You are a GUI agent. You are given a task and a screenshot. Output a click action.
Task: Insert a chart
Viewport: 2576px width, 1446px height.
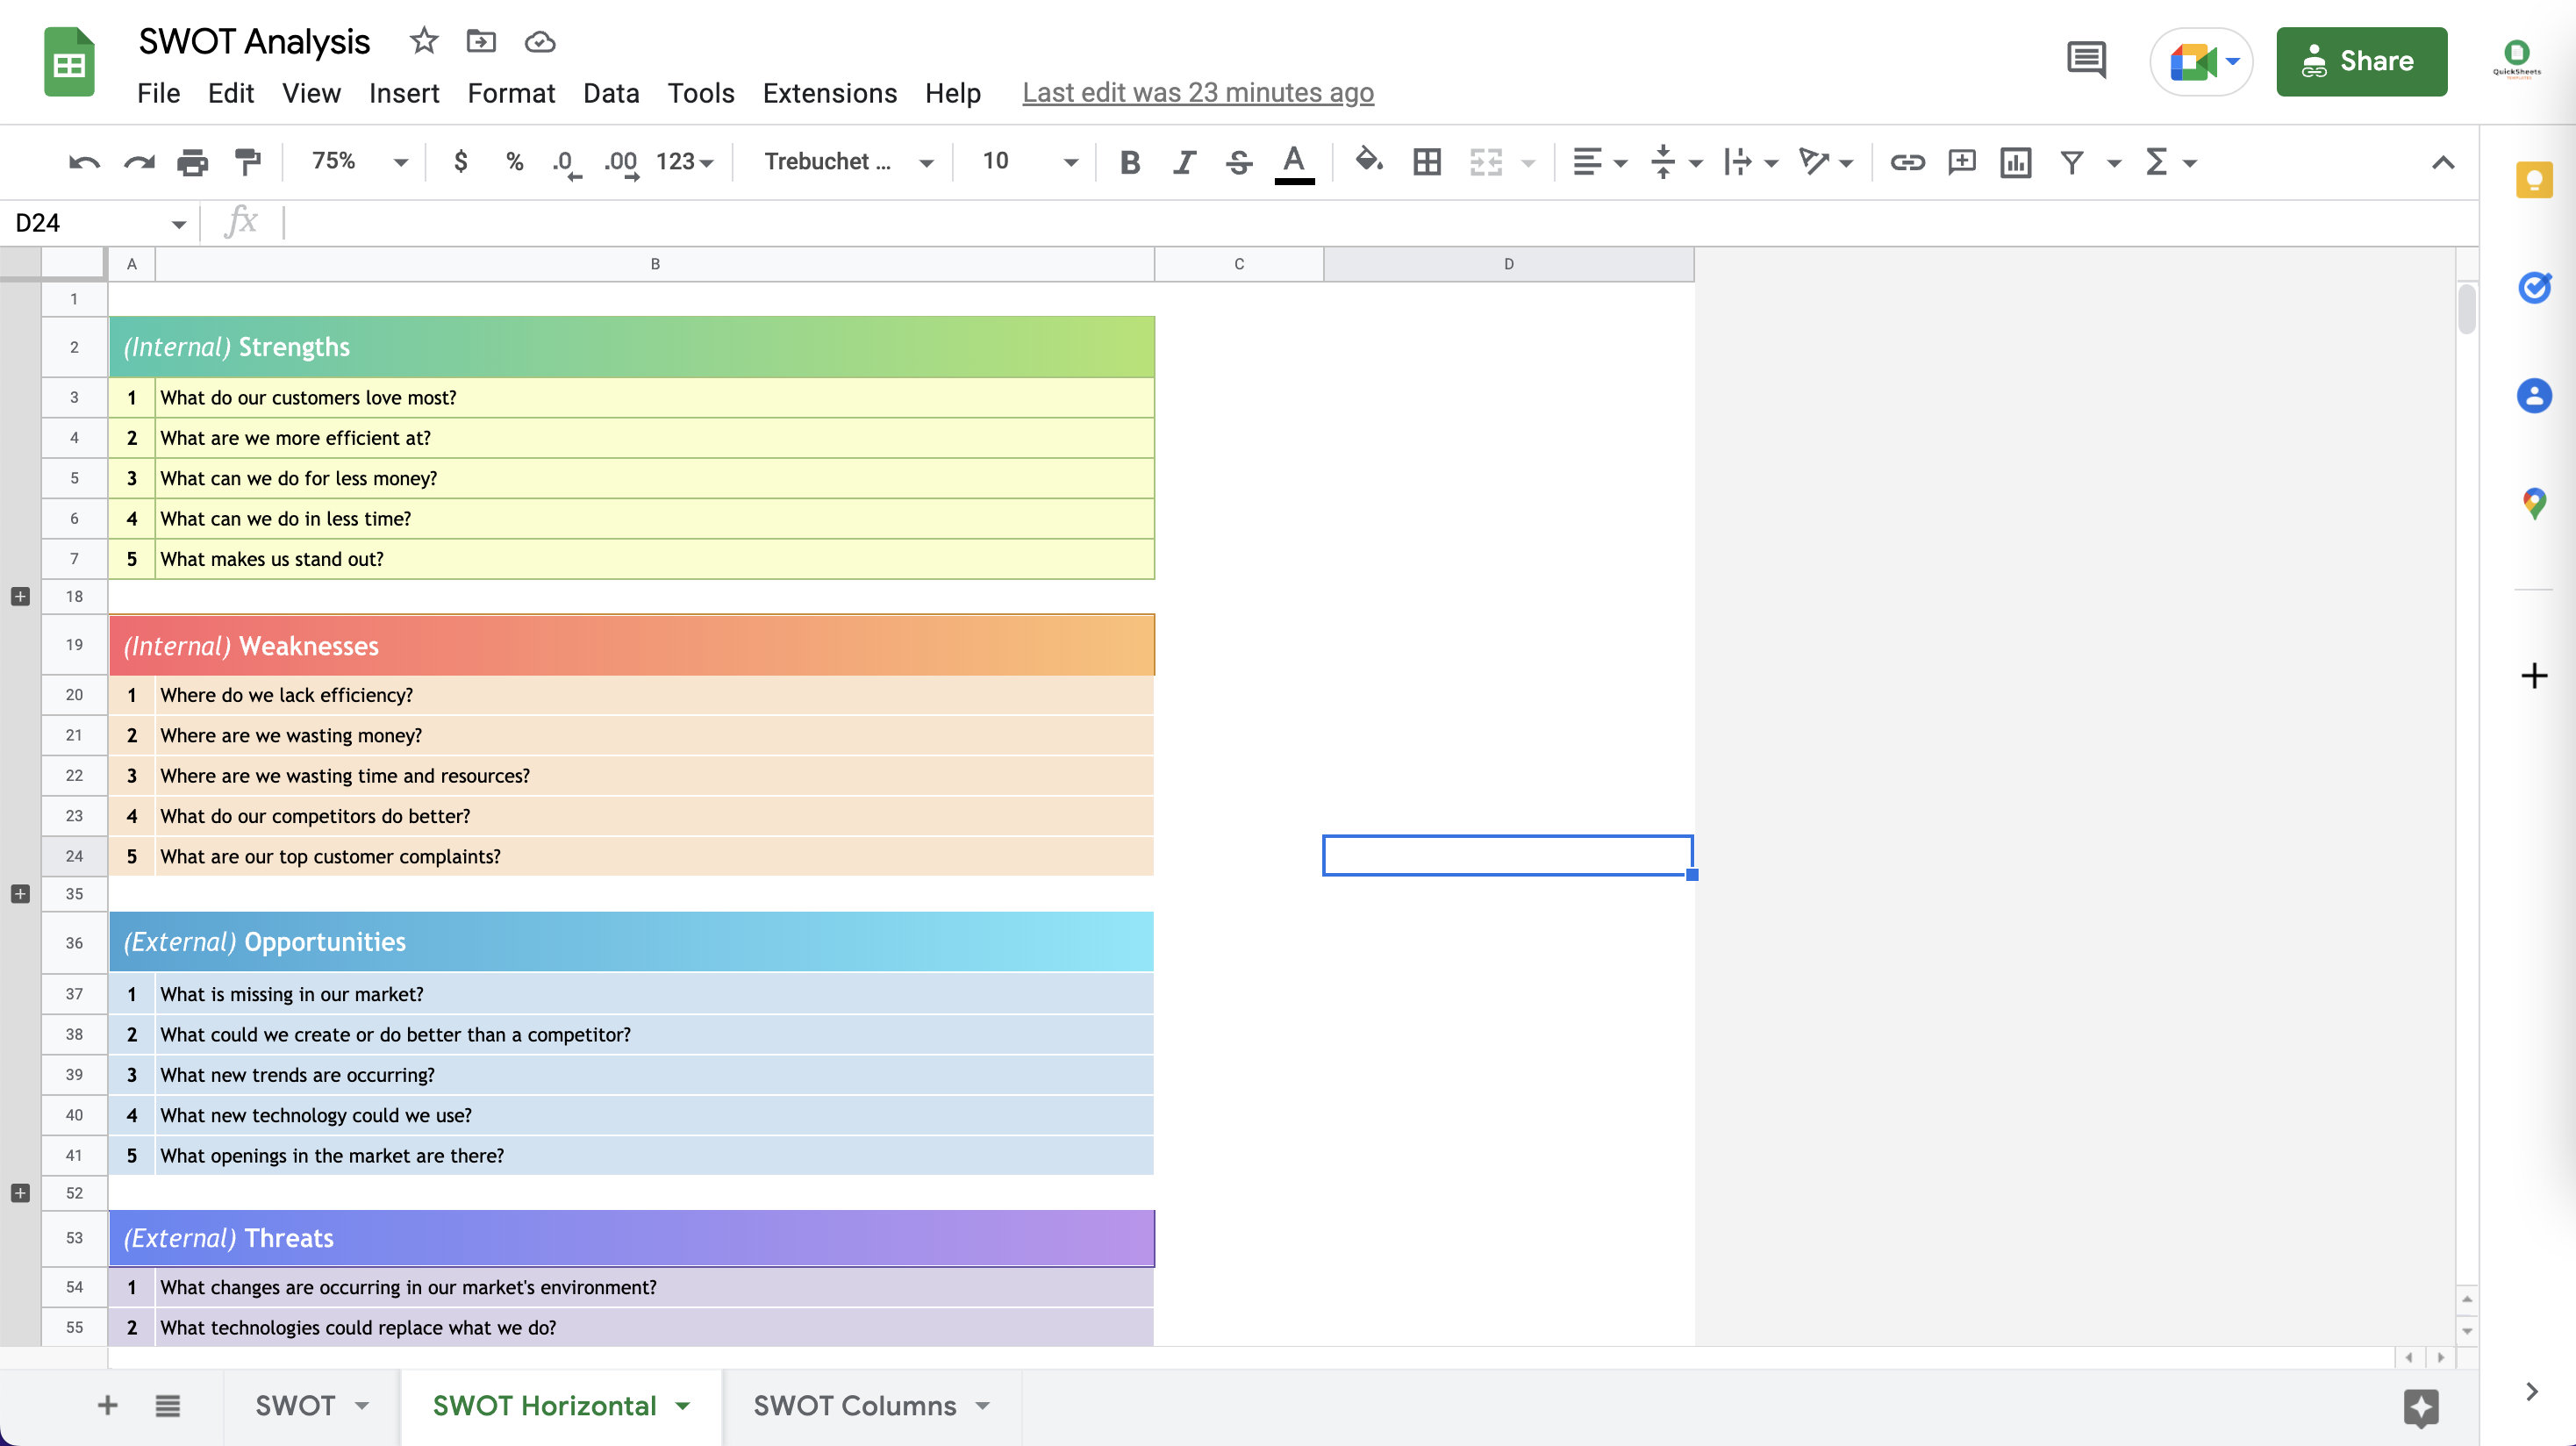tap(2014, 162)
